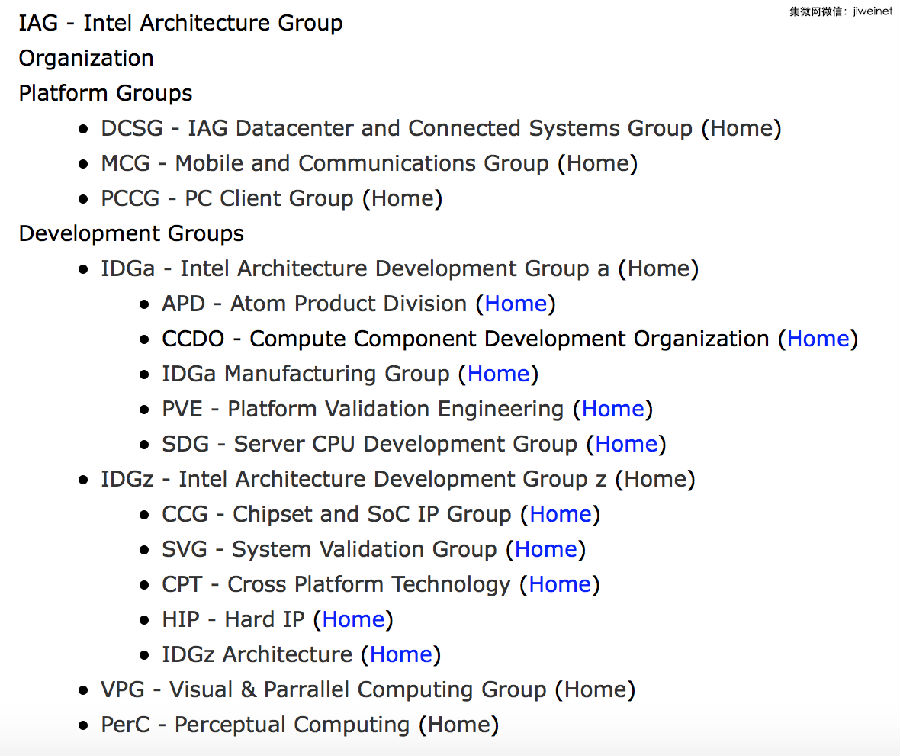Click the 'IDGa Manufacturing Group' text

click(305, 374)
